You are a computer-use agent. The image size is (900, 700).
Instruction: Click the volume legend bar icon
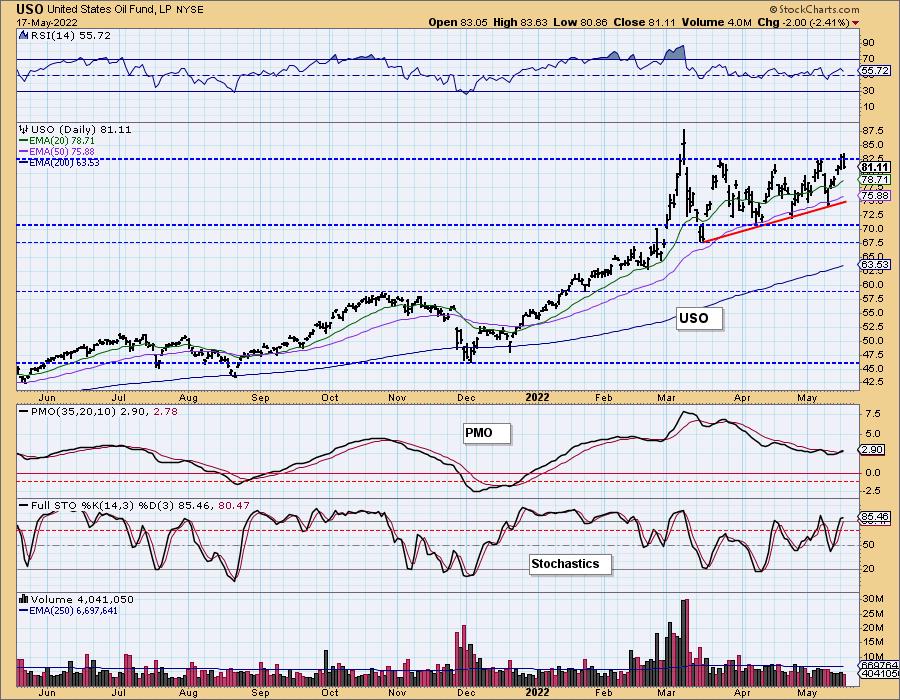23,599
